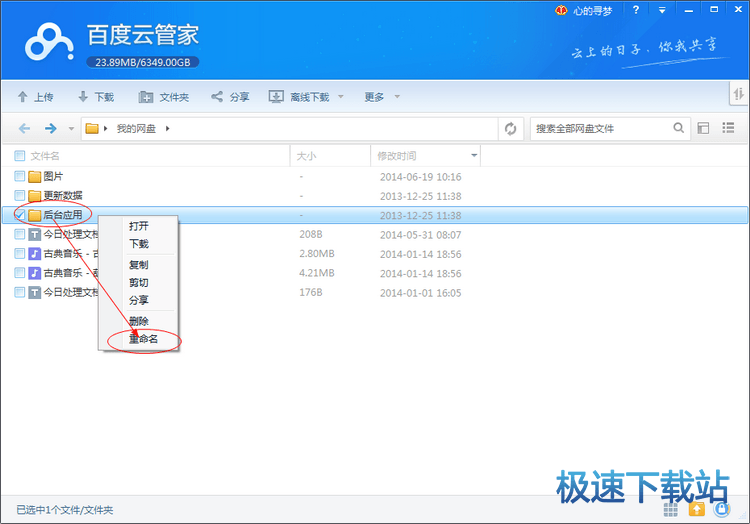Tick the checkbox for 图片 folder
This screenshot has height=524, width=750.
pos(20,176)
